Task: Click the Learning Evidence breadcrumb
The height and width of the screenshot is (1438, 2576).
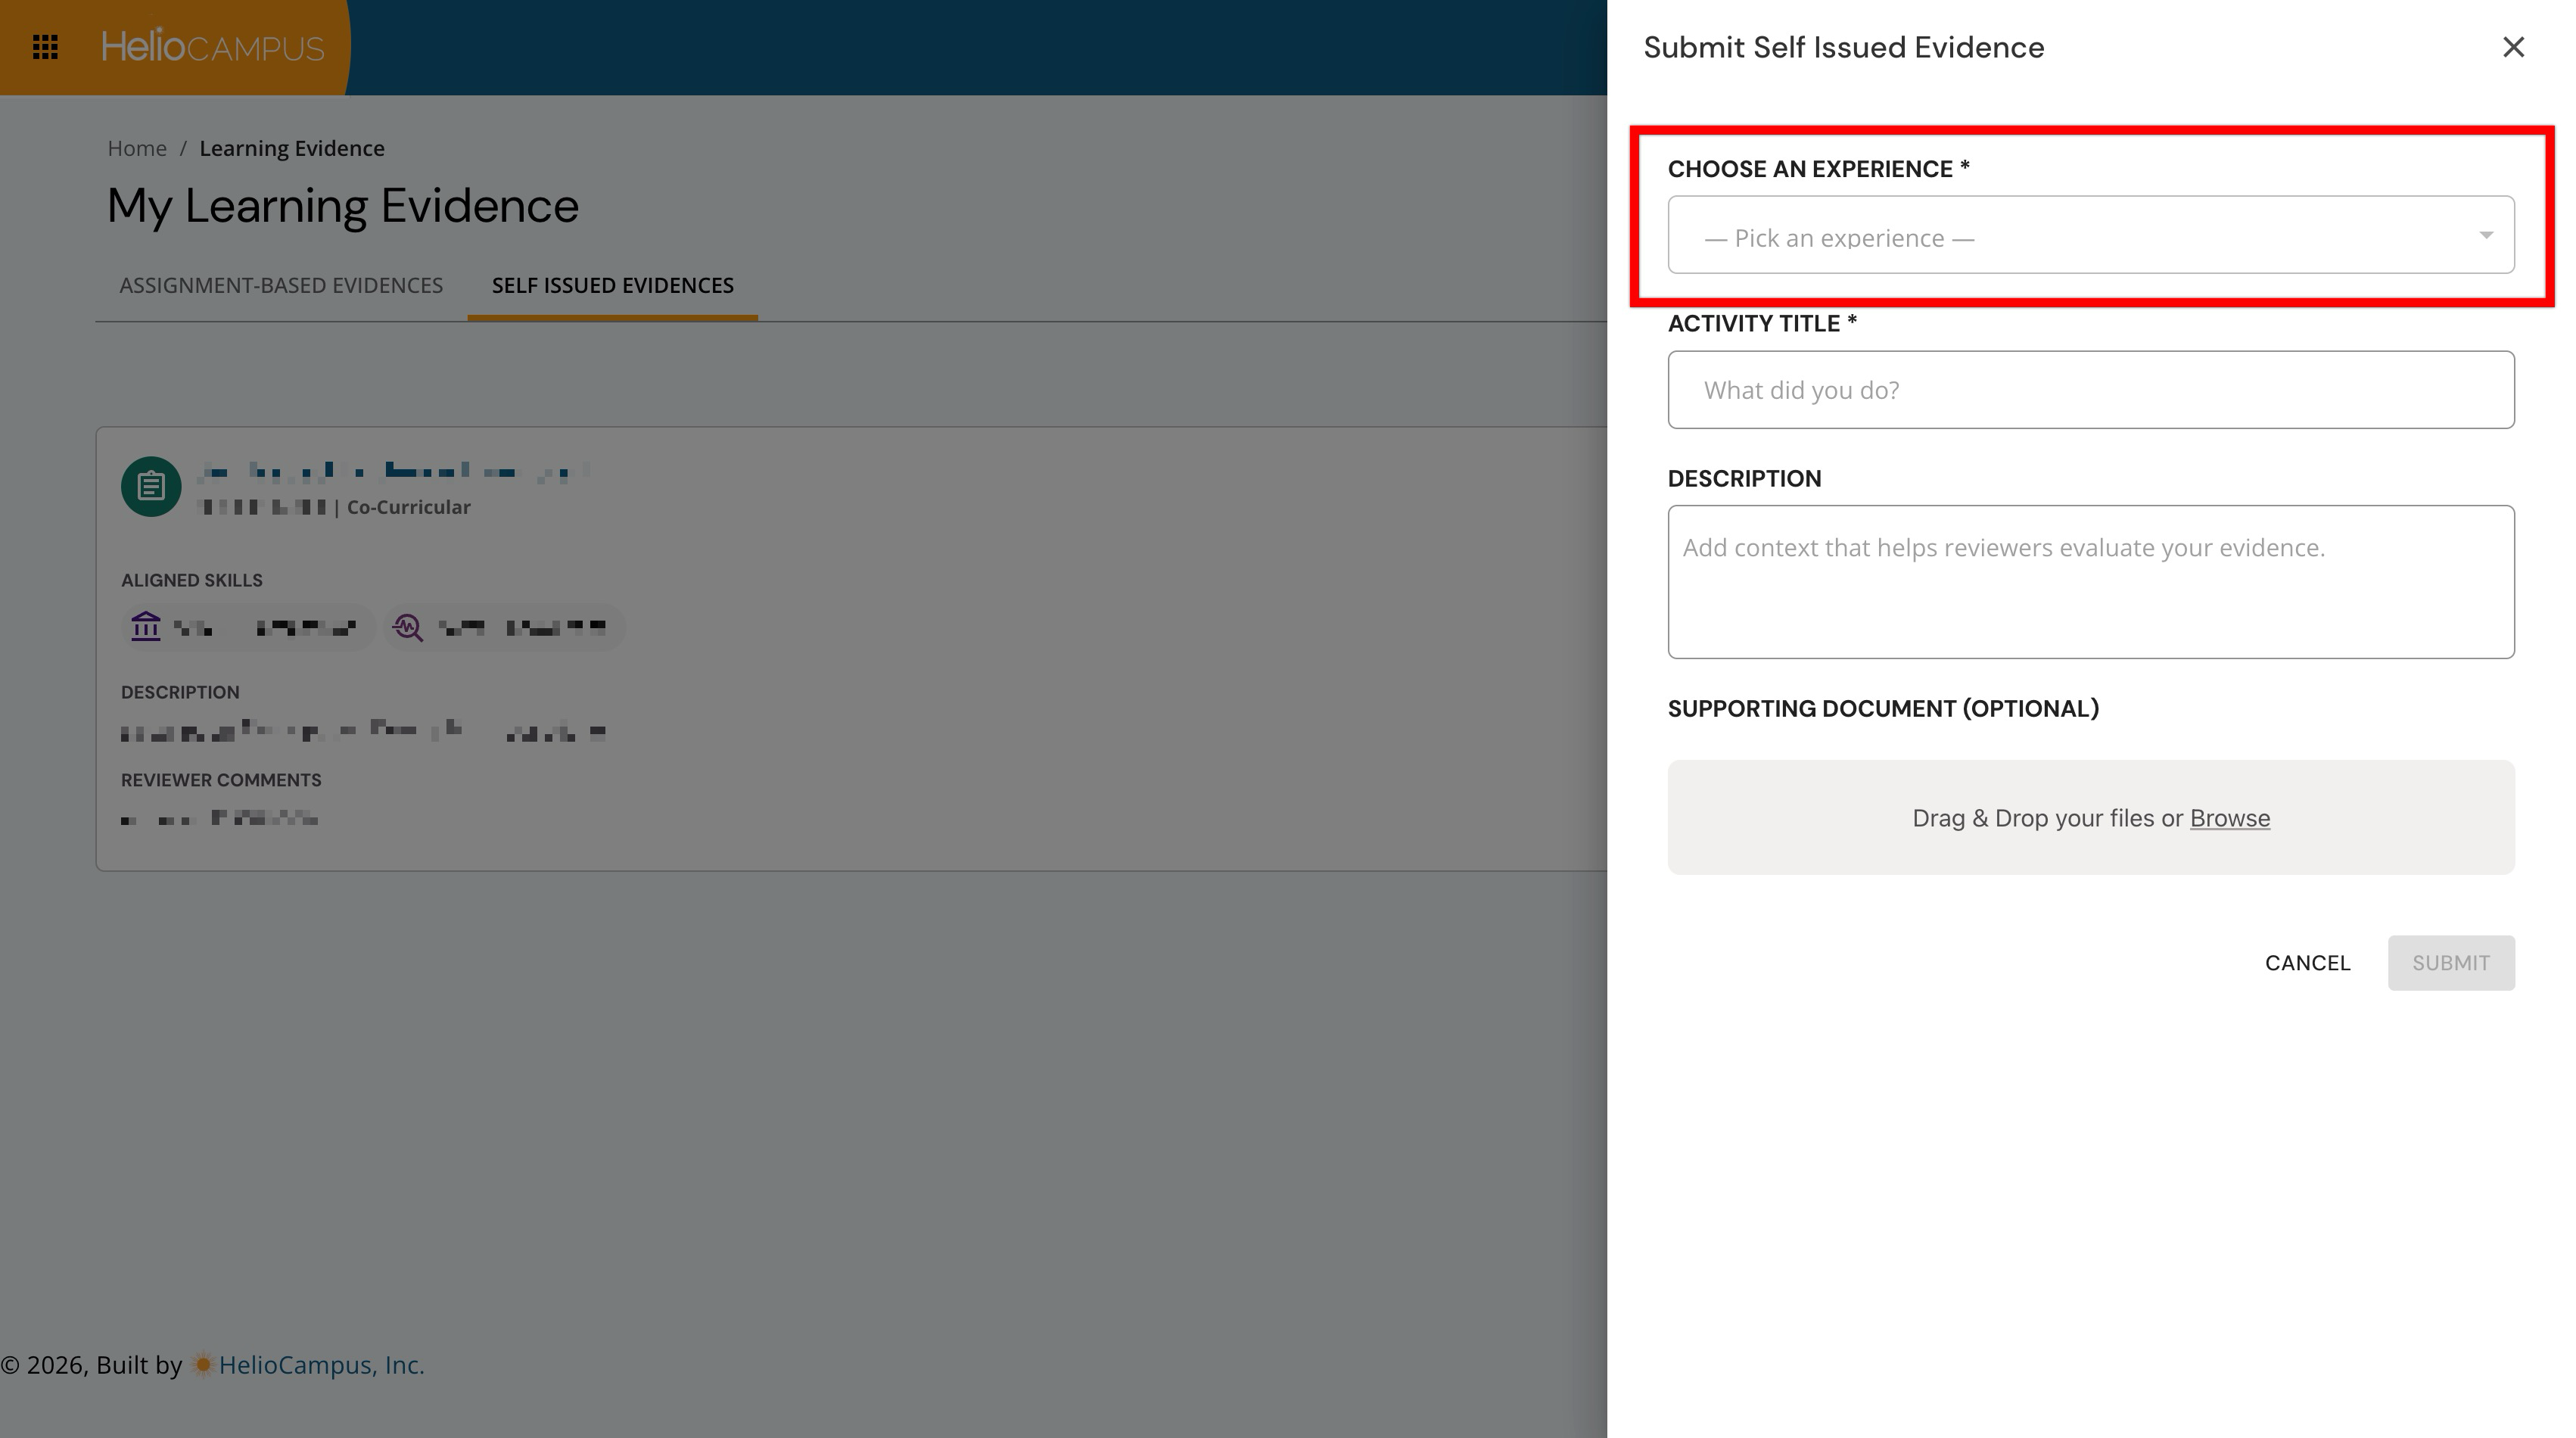Action: (292, 149)
